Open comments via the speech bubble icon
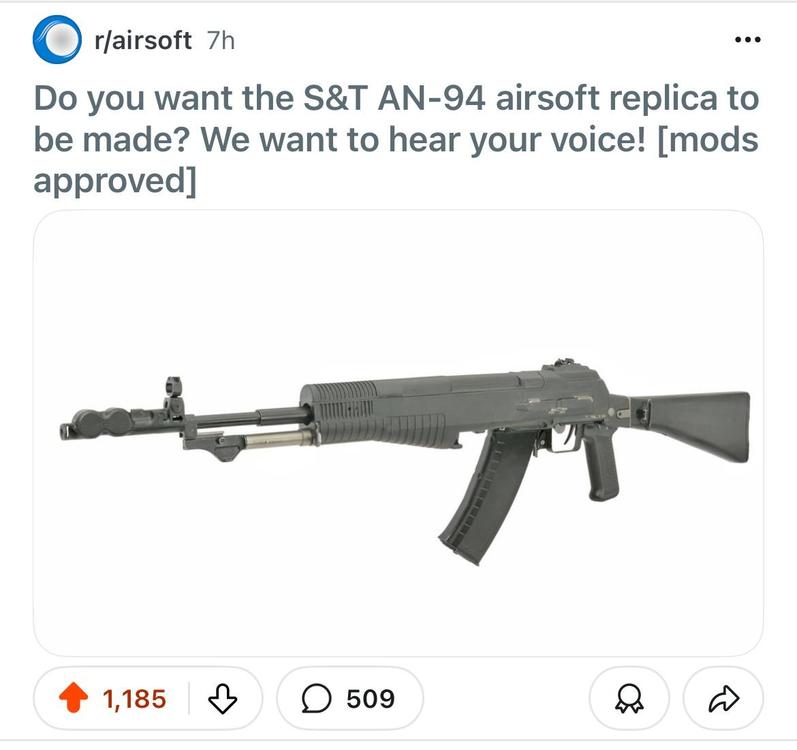Viewport: 797px width, 750px height. click(316, 698)
